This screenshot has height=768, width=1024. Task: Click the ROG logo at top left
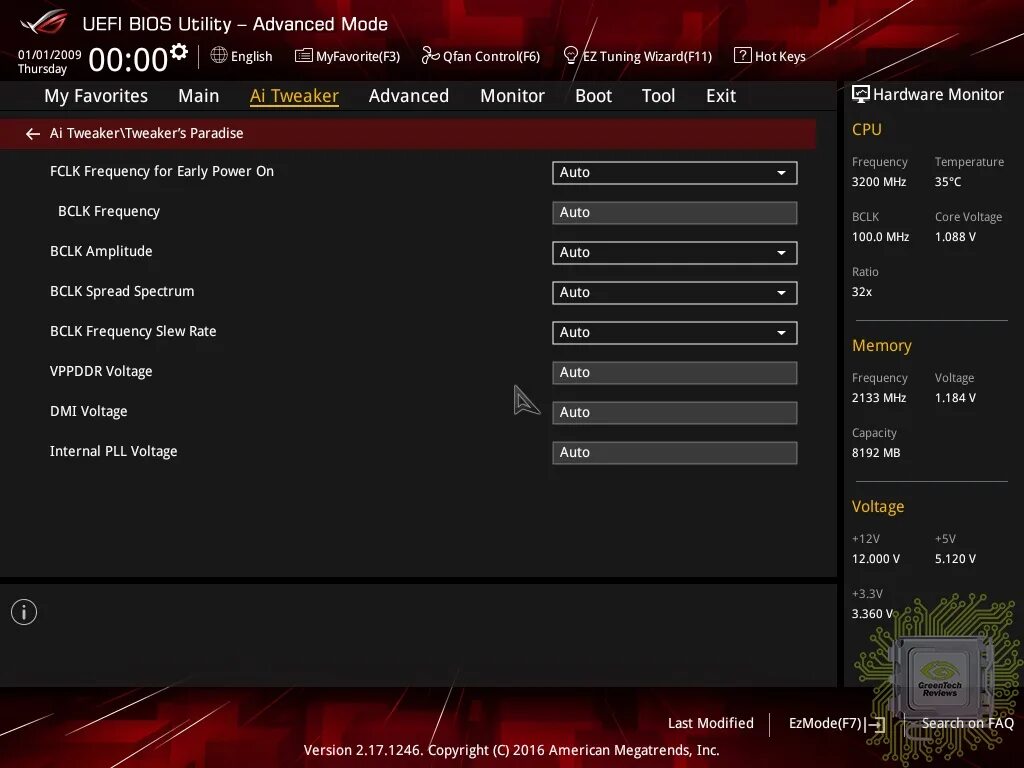pyautogui.click(x=44, y=22)
